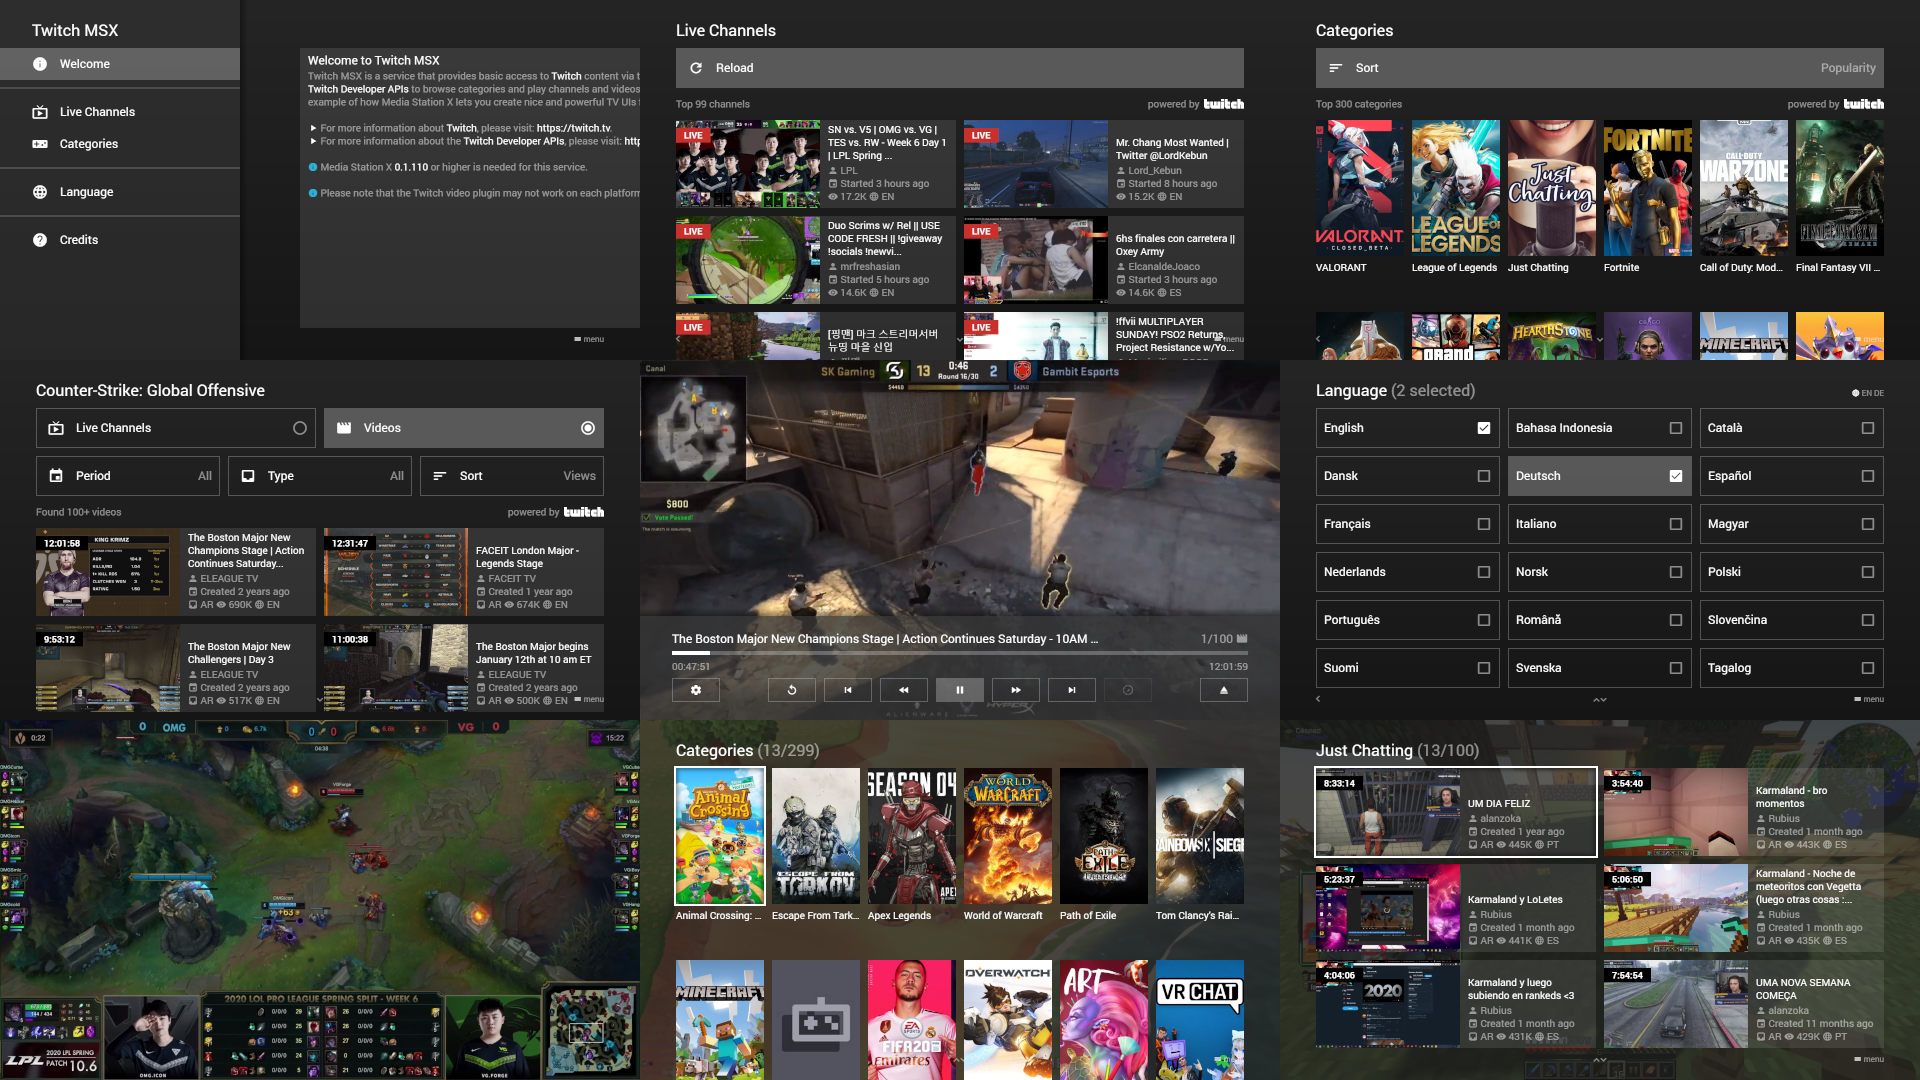Skip to the next video in playlist
The height and width of the screenshot is (1080, 1920).
pyautogui.click(x=1071, y=690)
